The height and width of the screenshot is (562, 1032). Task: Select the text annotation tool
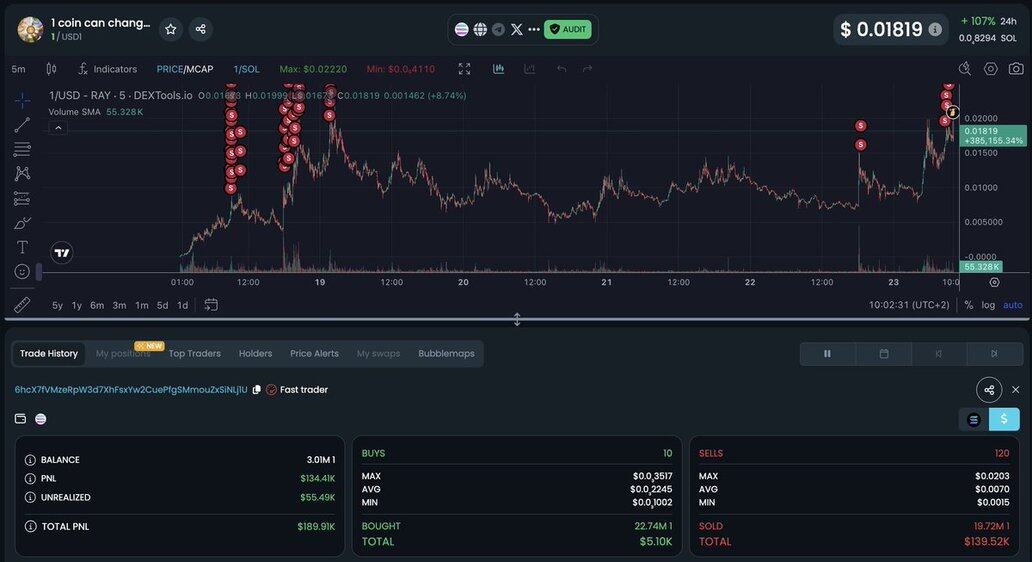pyautogui.click(x=22, y=247)
